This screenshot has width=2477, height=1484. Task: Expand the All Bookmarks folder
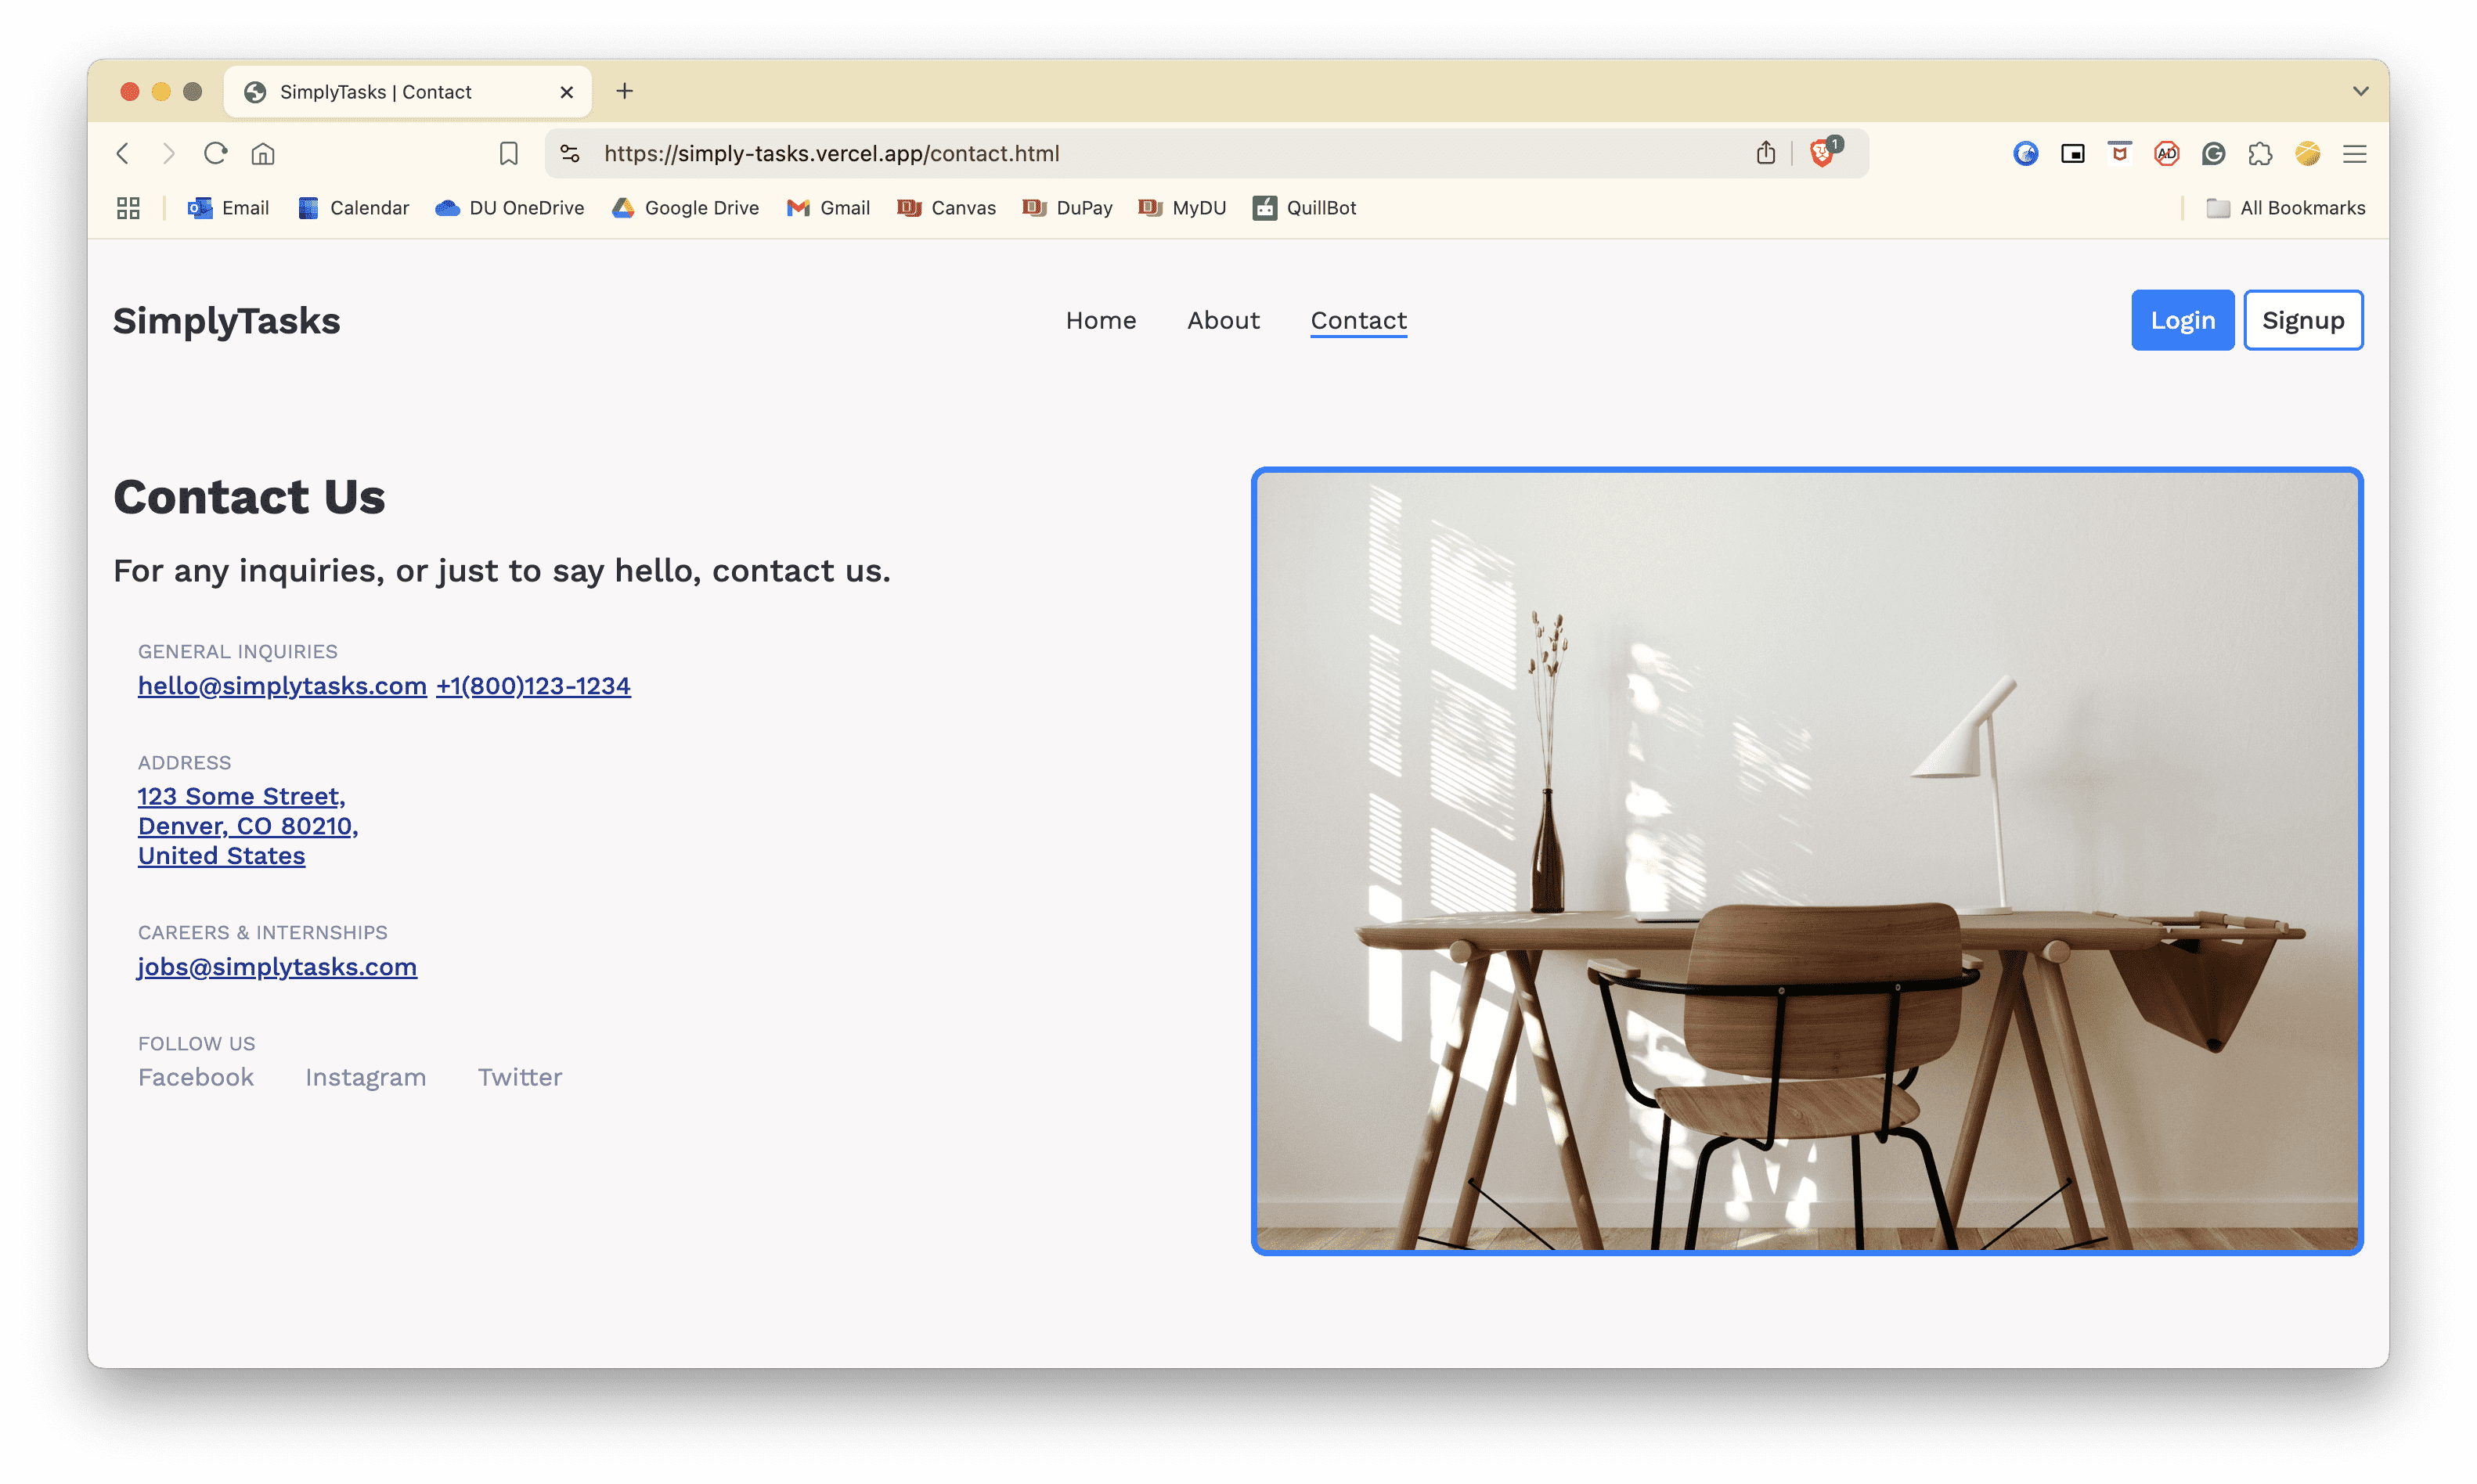pyautogui.click(x=2285, y=208)
